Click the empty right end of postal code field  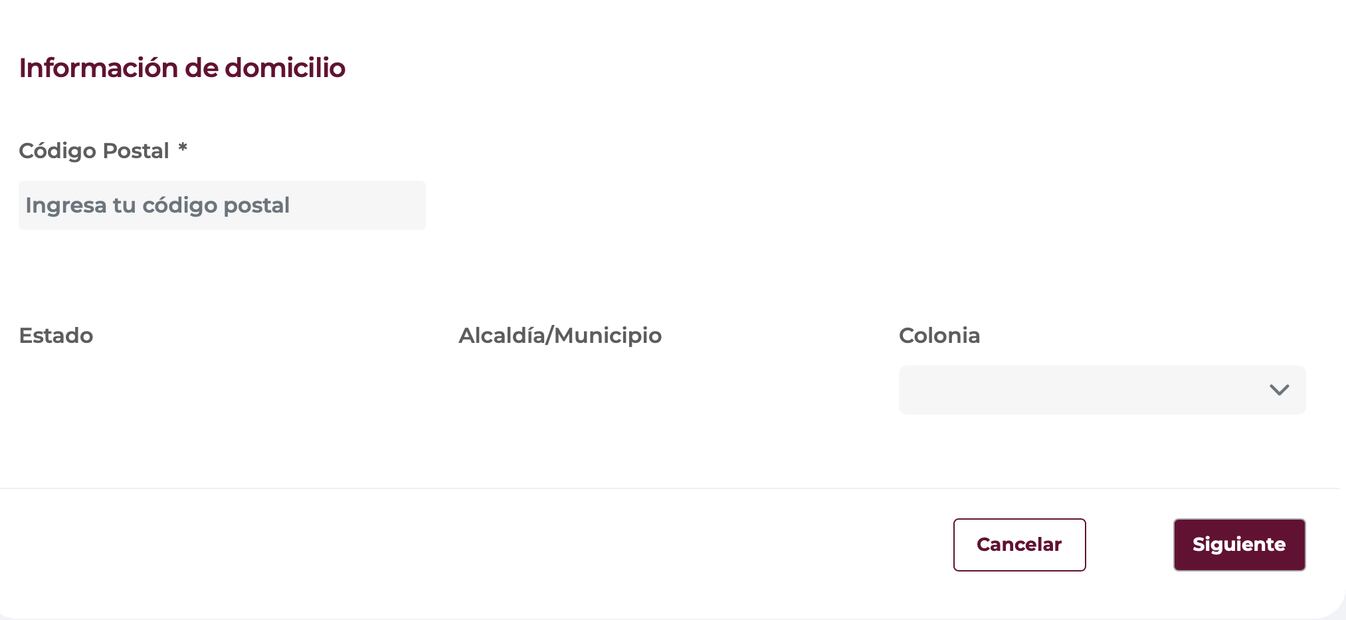coord(380,205)
